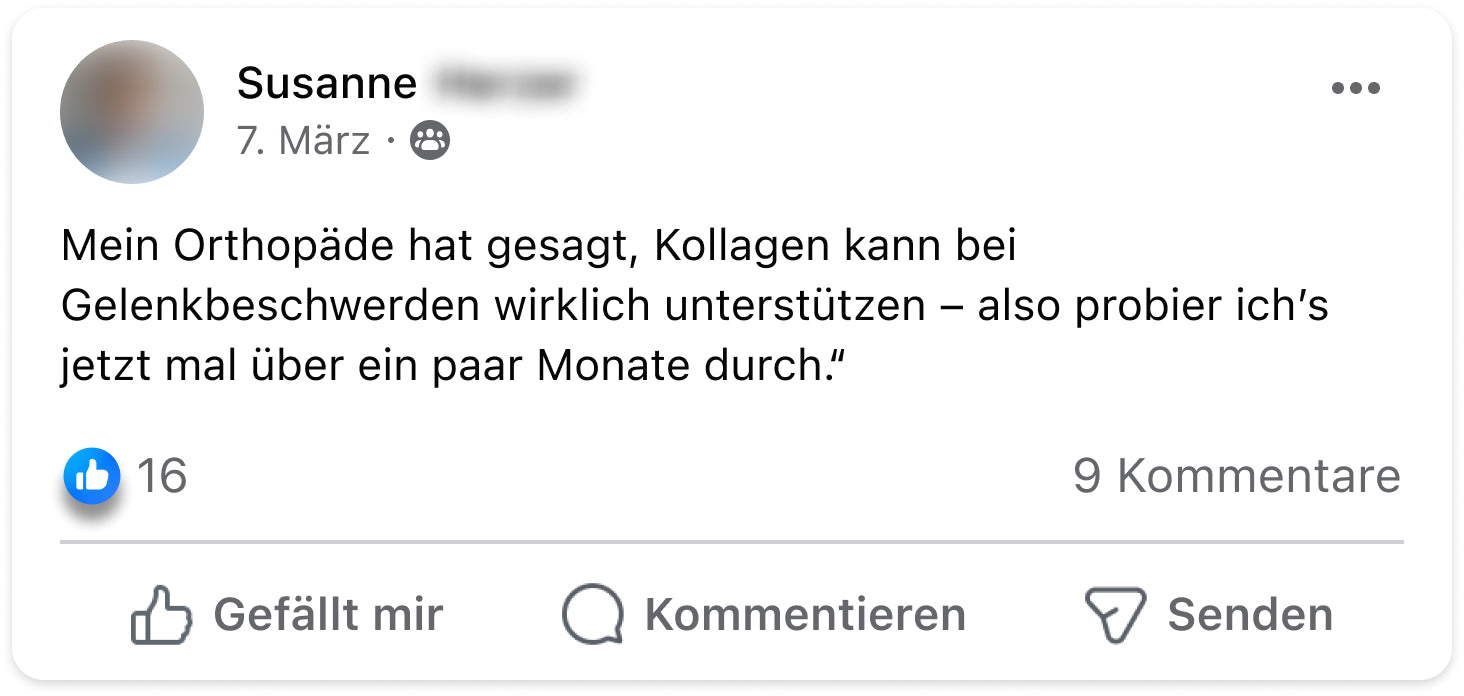The width and height of the screenshot is (1464, 696).
Task: Open Susanne's profile via her first name
Action: pyautogui.click(x=326, y=84)
